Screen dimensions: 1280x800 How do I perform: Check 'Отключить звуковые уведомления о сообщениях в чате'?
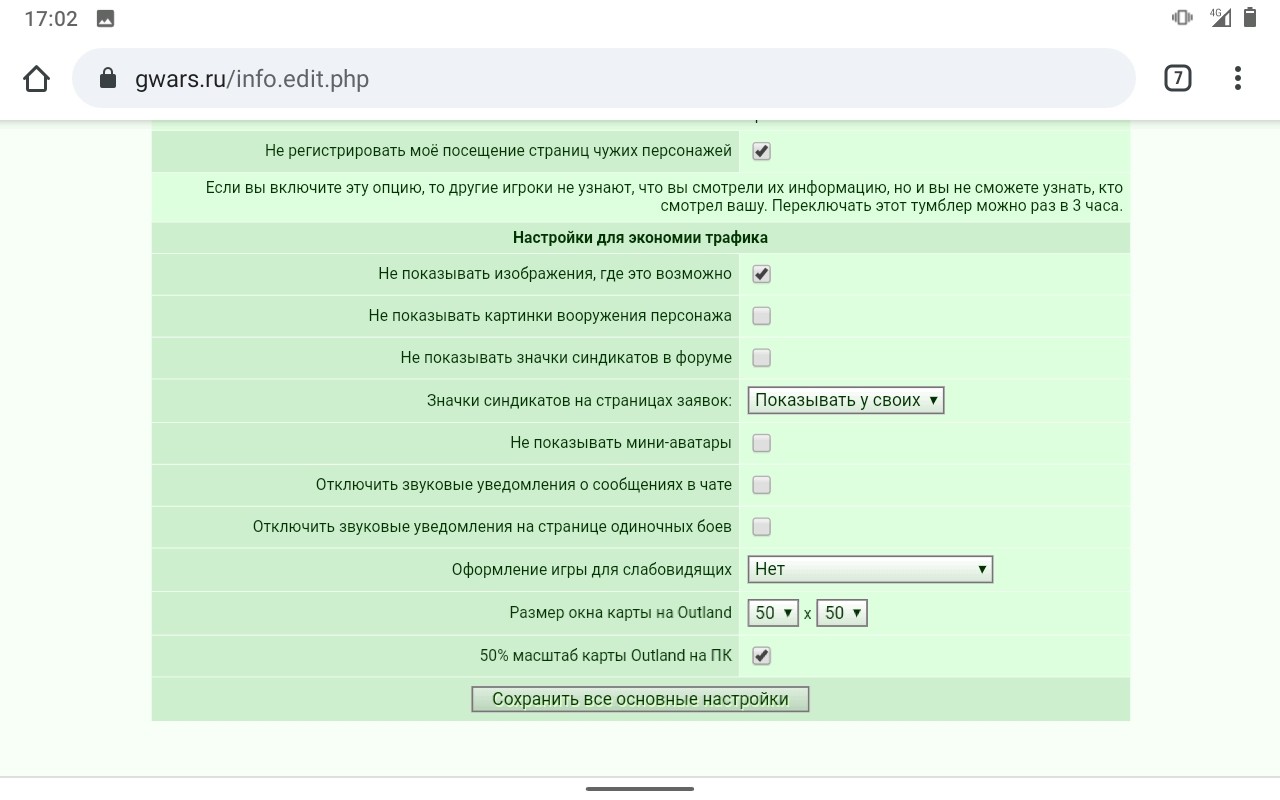(x=761, y=485)
